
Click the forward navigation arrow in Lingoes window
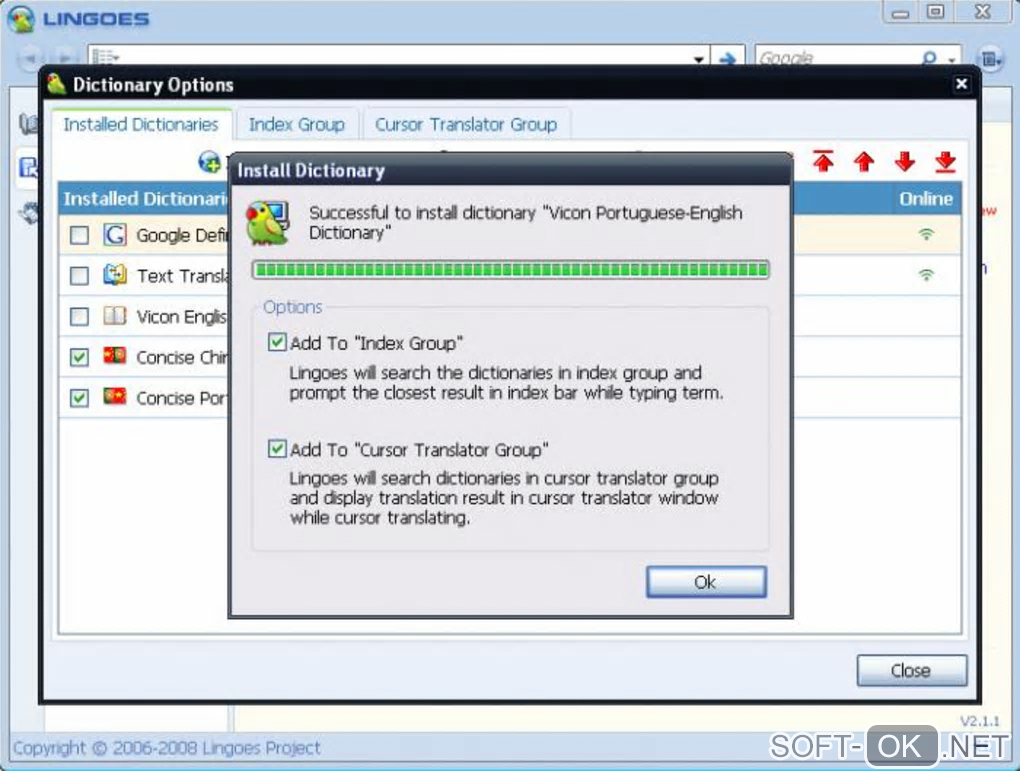(64, 59)
